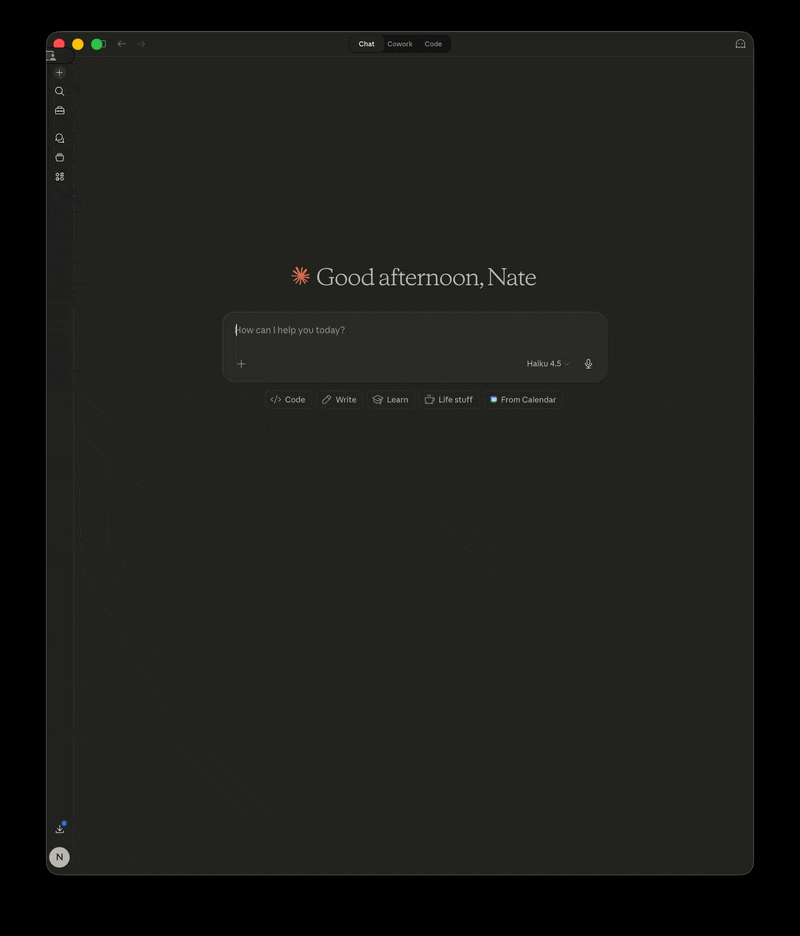Click the download icon with the blue dot
Image resolution: width=800 pixels, height=936 pixels.
[x=60, y=828]
